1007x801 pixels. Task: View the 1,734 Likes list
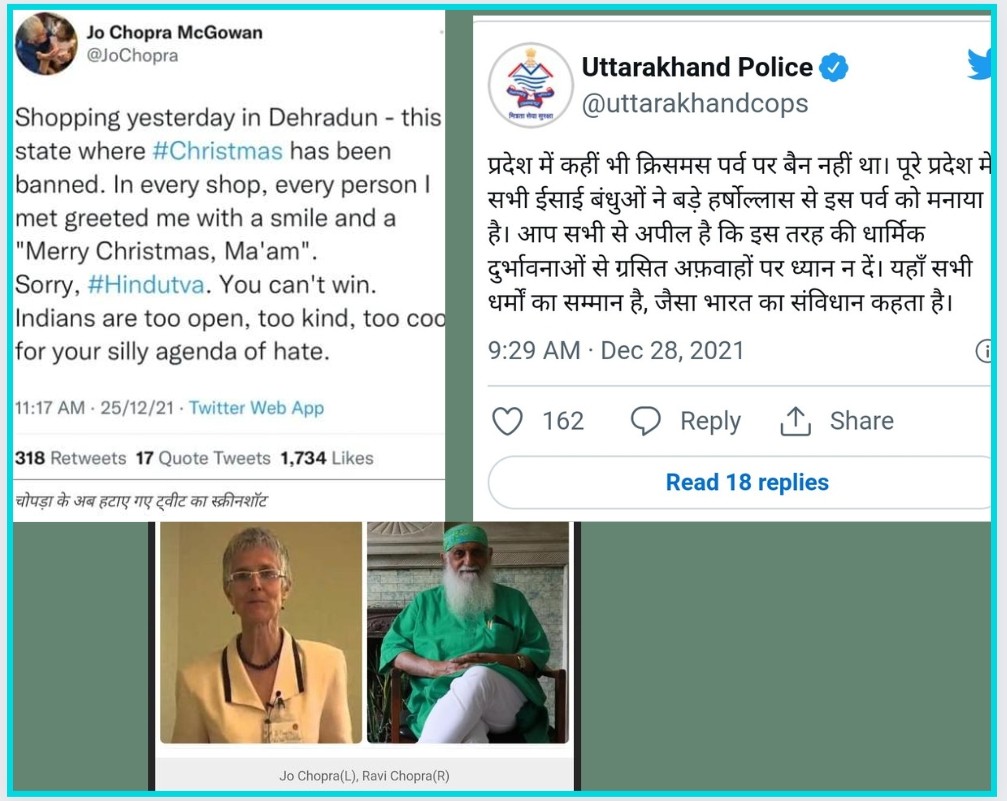click(x=327, y=458)
